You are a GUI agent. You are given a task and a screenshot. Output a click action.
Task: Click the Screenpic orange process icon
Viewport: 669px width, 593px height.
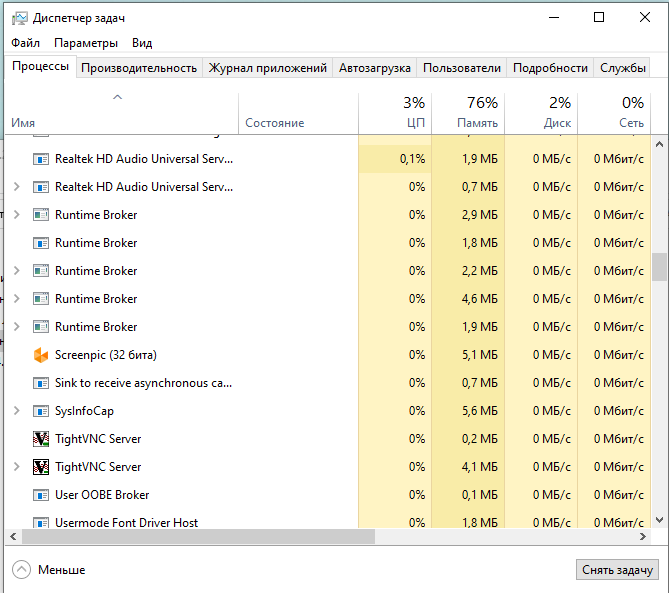coord(41,355)
